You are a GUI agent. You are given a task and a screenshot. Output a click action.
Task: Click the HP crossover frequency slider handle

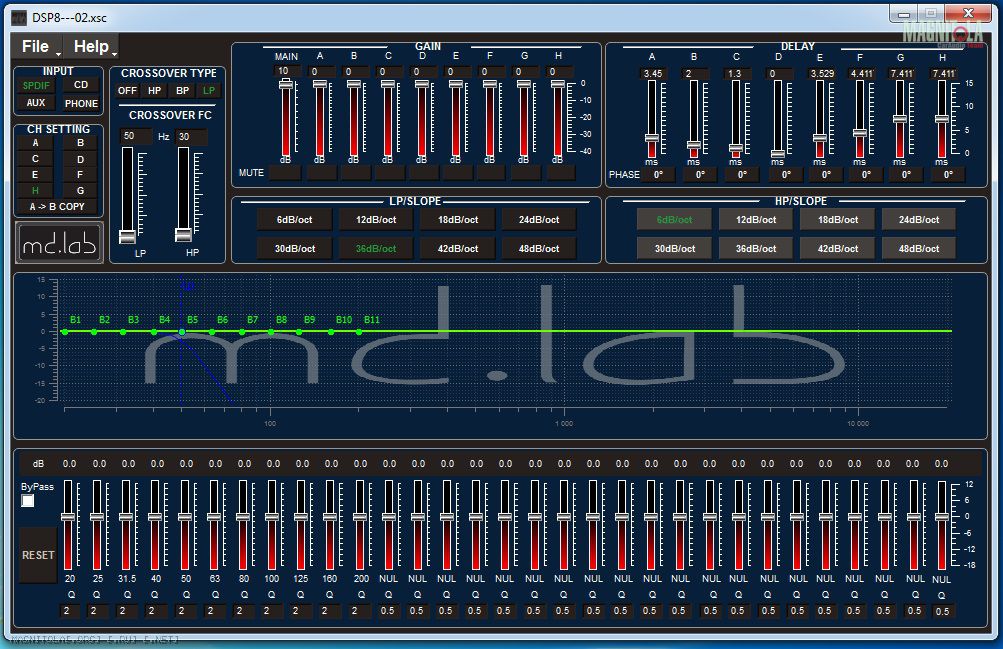[x=183, y=235]
